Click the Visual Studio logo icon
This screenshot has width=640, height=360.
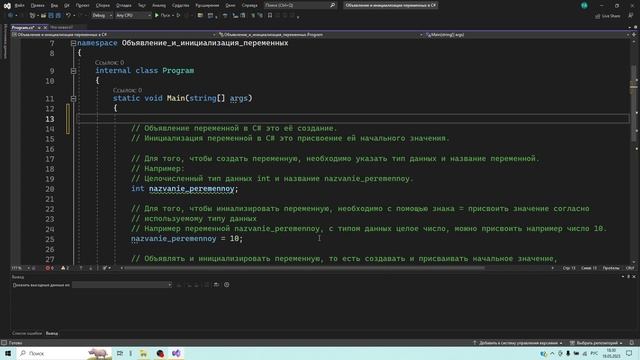[7, 6]
